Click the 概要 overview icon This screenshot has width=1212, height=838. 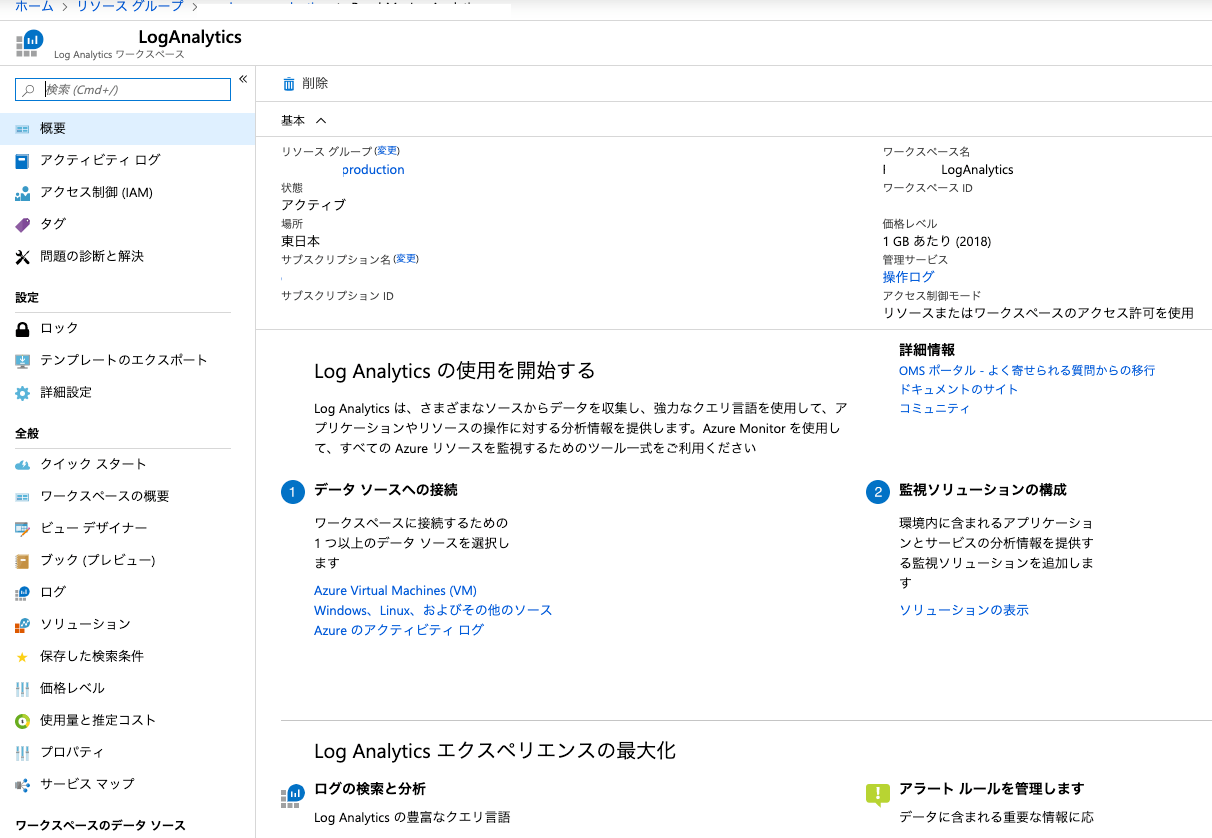tap(23, 129)
